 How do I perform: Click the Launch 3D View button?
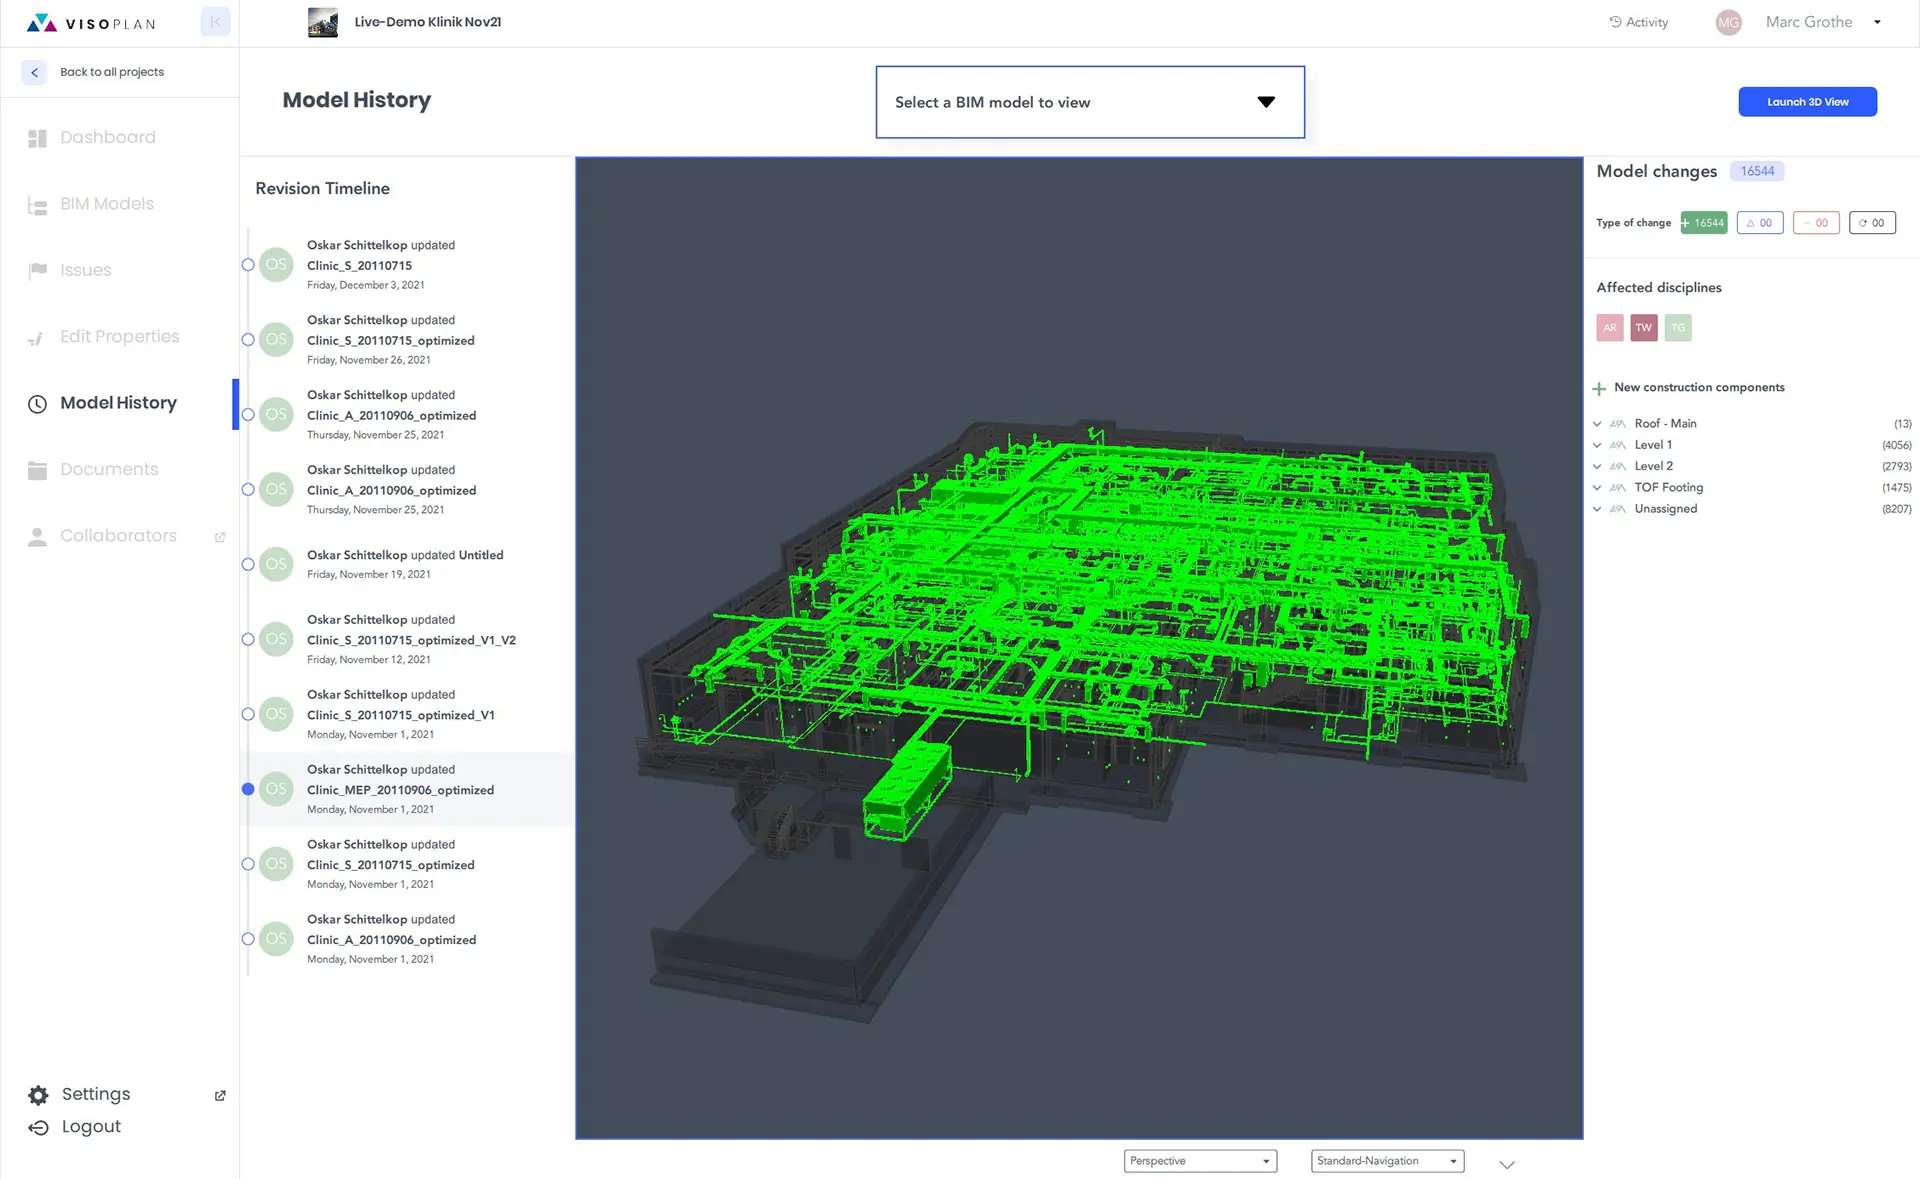coord(1806,102)
